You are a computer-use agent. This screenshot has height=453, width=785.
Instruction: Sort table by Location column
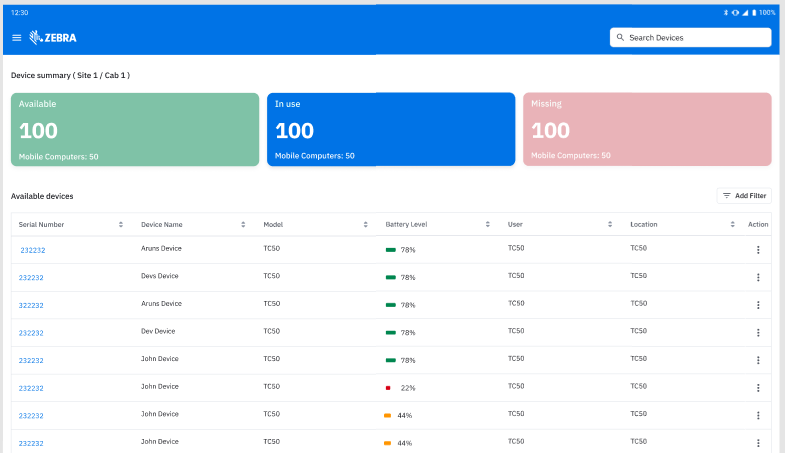pos(733,225)
